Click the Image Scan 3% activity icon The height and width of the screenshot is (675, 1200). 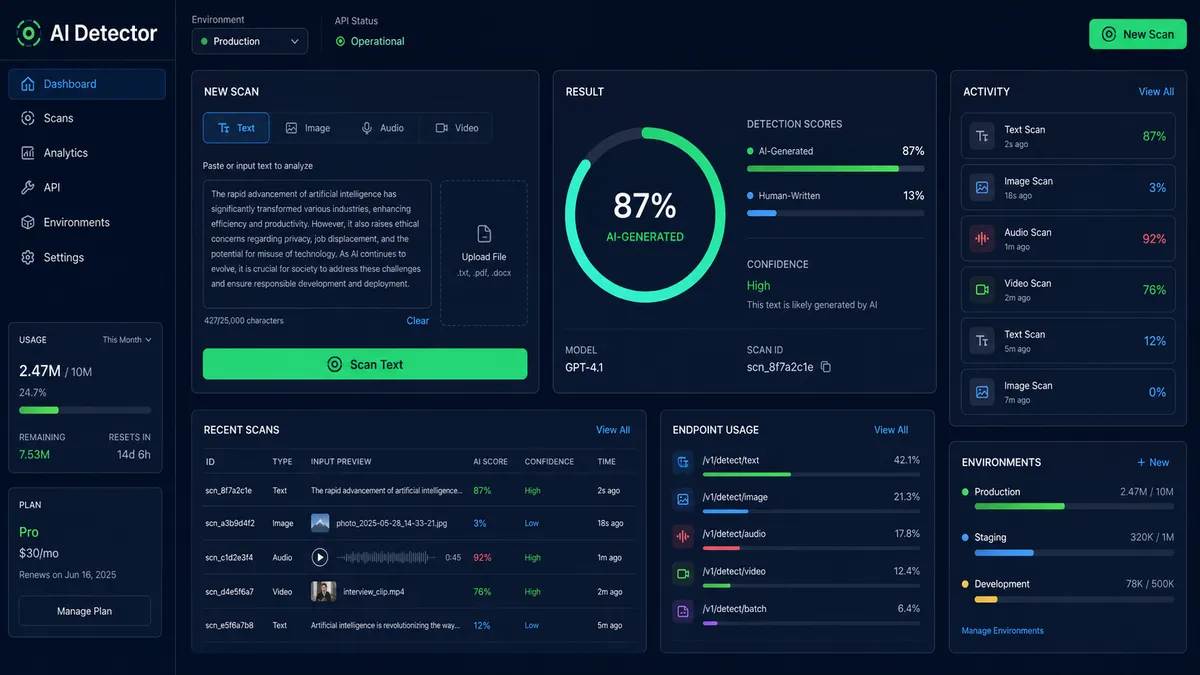coord(983,187)
